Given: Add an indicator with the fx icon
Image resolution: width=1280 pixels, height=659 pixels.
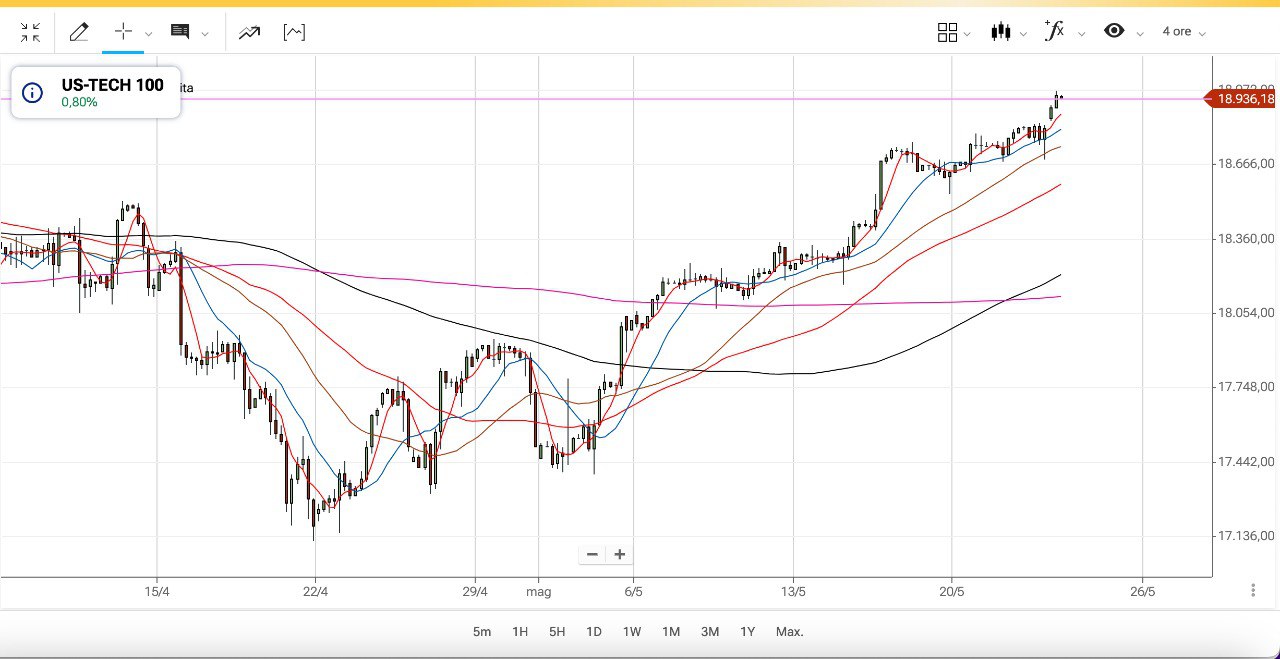Looking at the screenshot, I should click(x=1054, y=31).
